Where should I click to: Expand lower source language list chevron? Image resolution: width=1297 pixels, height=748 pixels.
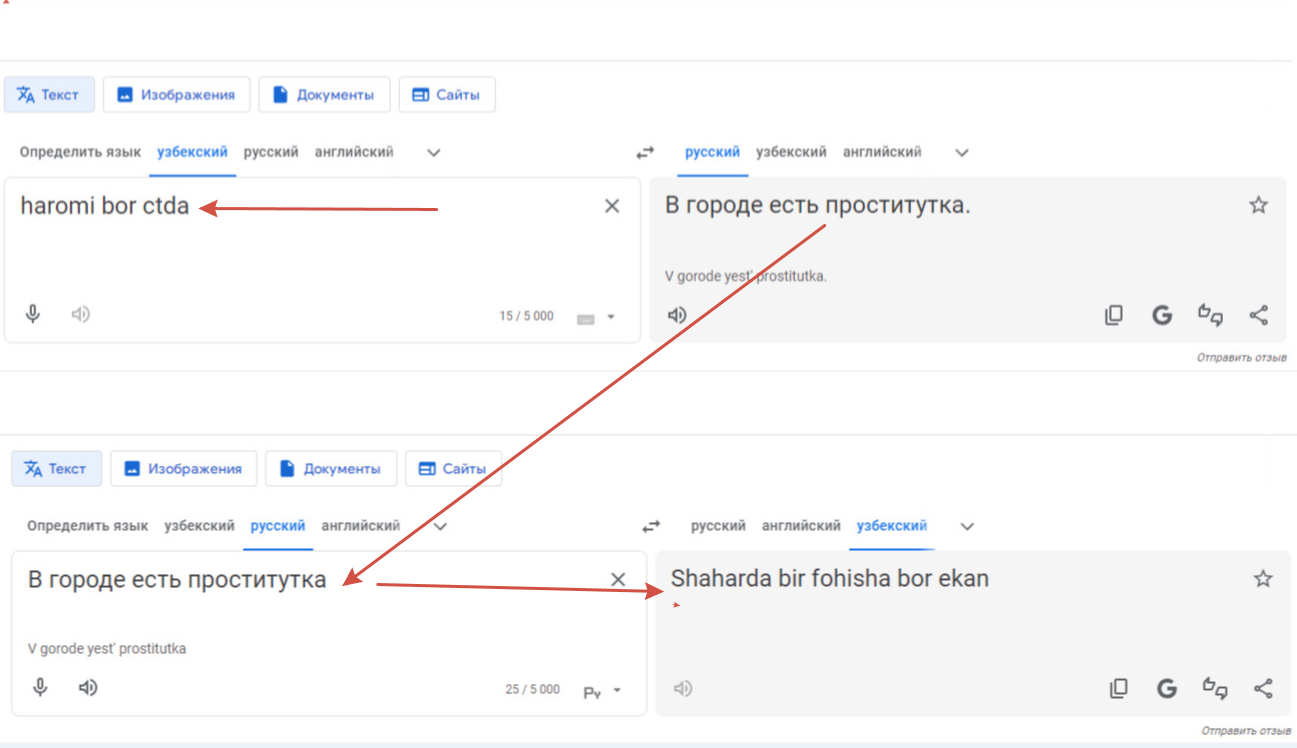440,526
